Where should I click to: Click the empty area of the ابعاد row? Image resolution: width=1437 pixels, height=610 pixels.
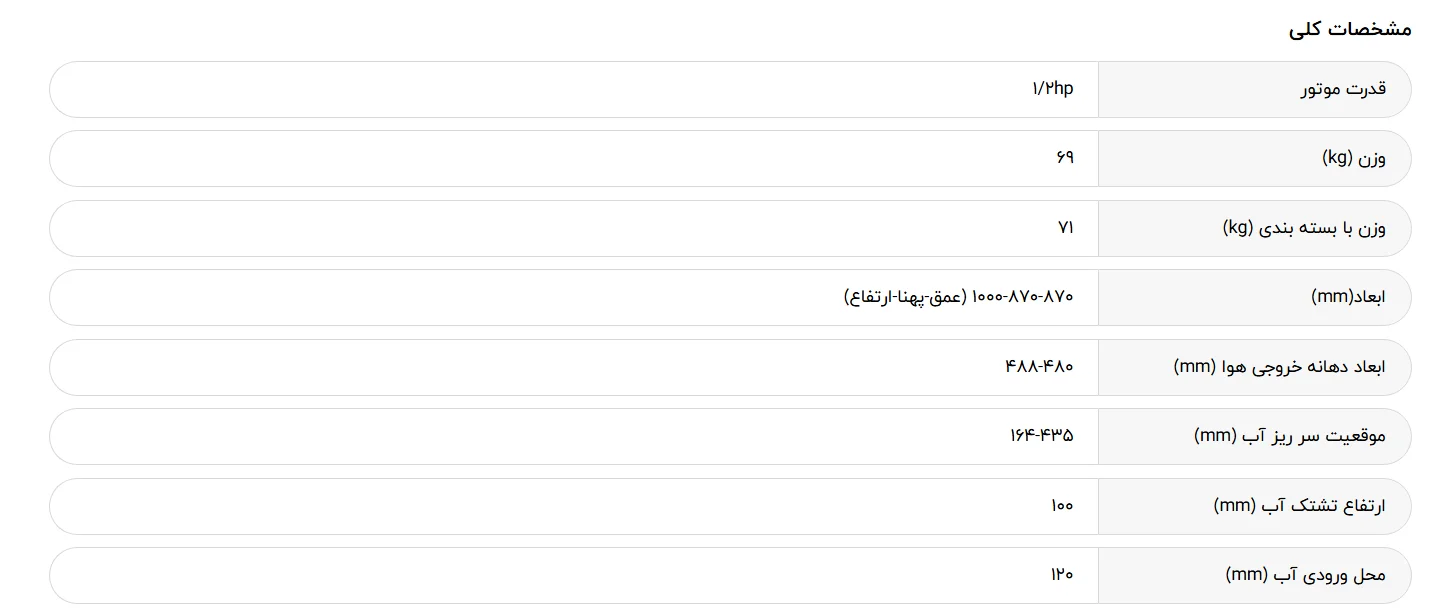click(x=440, y=297)
